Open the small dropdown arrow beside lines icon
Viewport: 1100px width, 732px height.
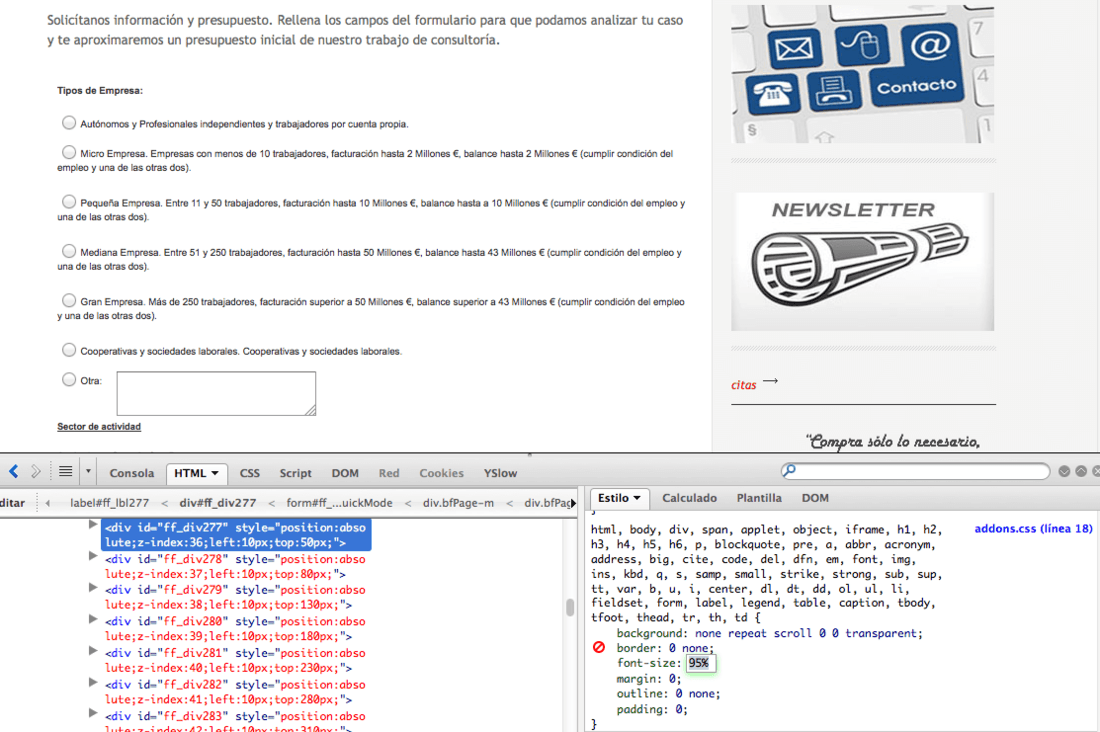tap(88, 472)
